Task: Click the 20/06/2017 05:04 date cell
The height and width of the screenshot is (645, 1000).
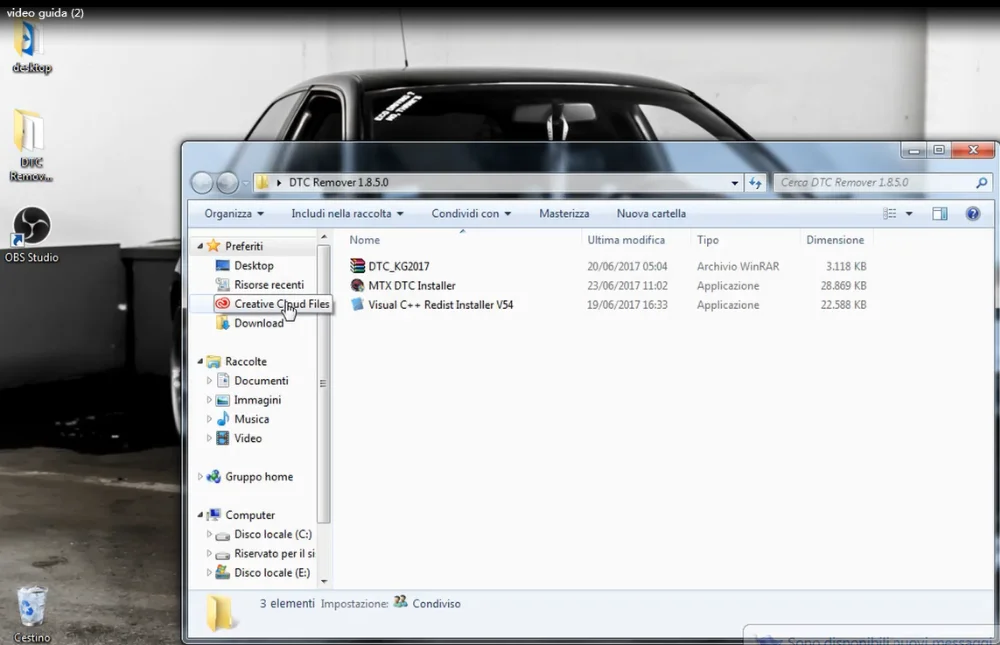Action: 627,266
